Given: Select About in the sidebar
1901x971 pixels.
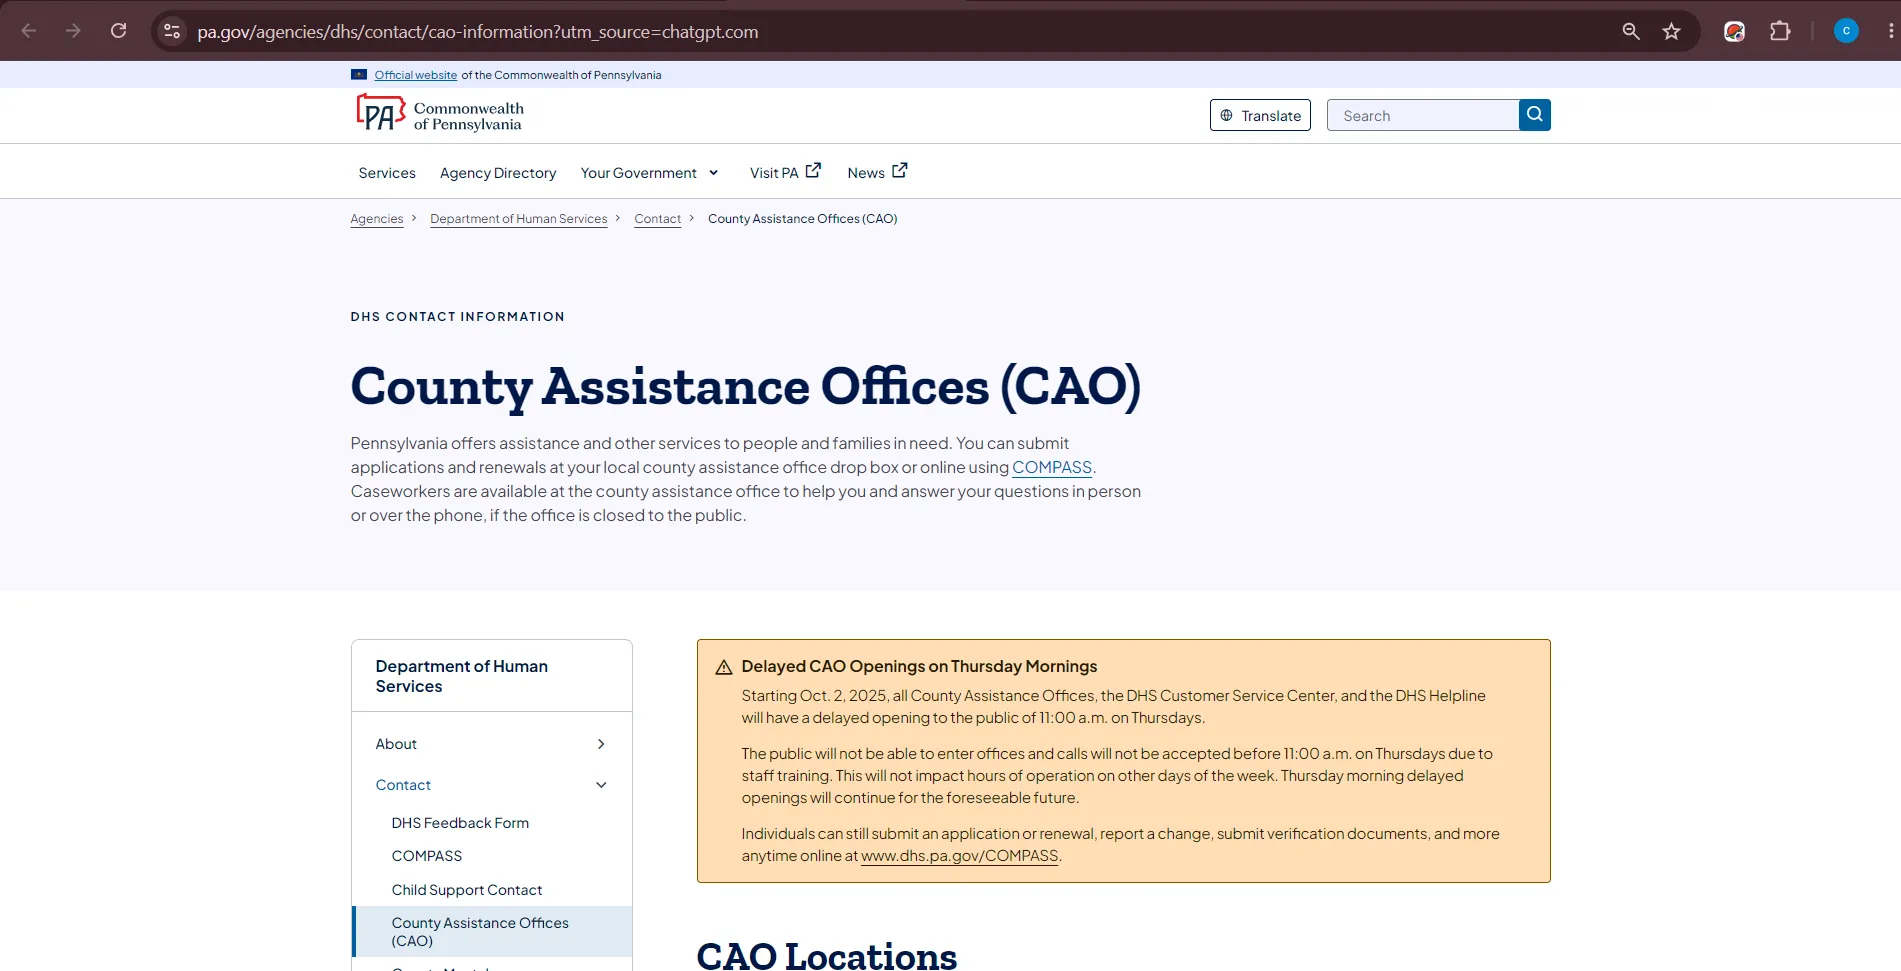Looking at the screenshot, I should tap(396, 744).
